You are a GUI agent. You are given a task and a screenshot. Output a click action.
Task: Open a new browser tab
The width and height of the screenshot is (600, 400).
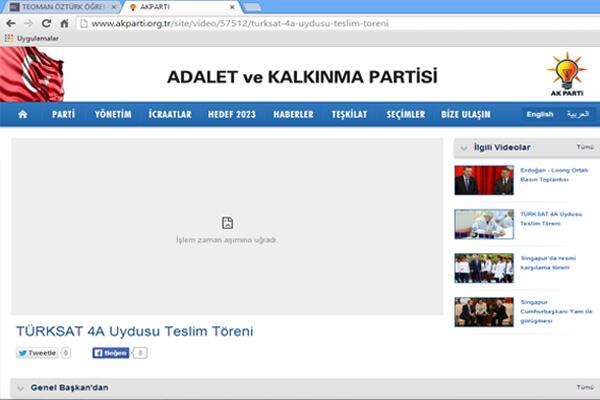253,7
